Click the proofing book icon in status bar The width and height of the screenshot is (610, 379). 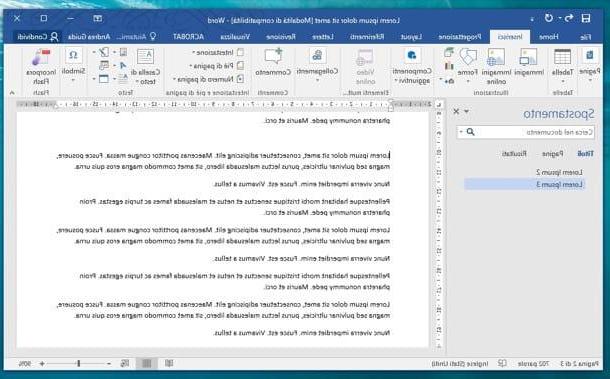click(502, 363)
